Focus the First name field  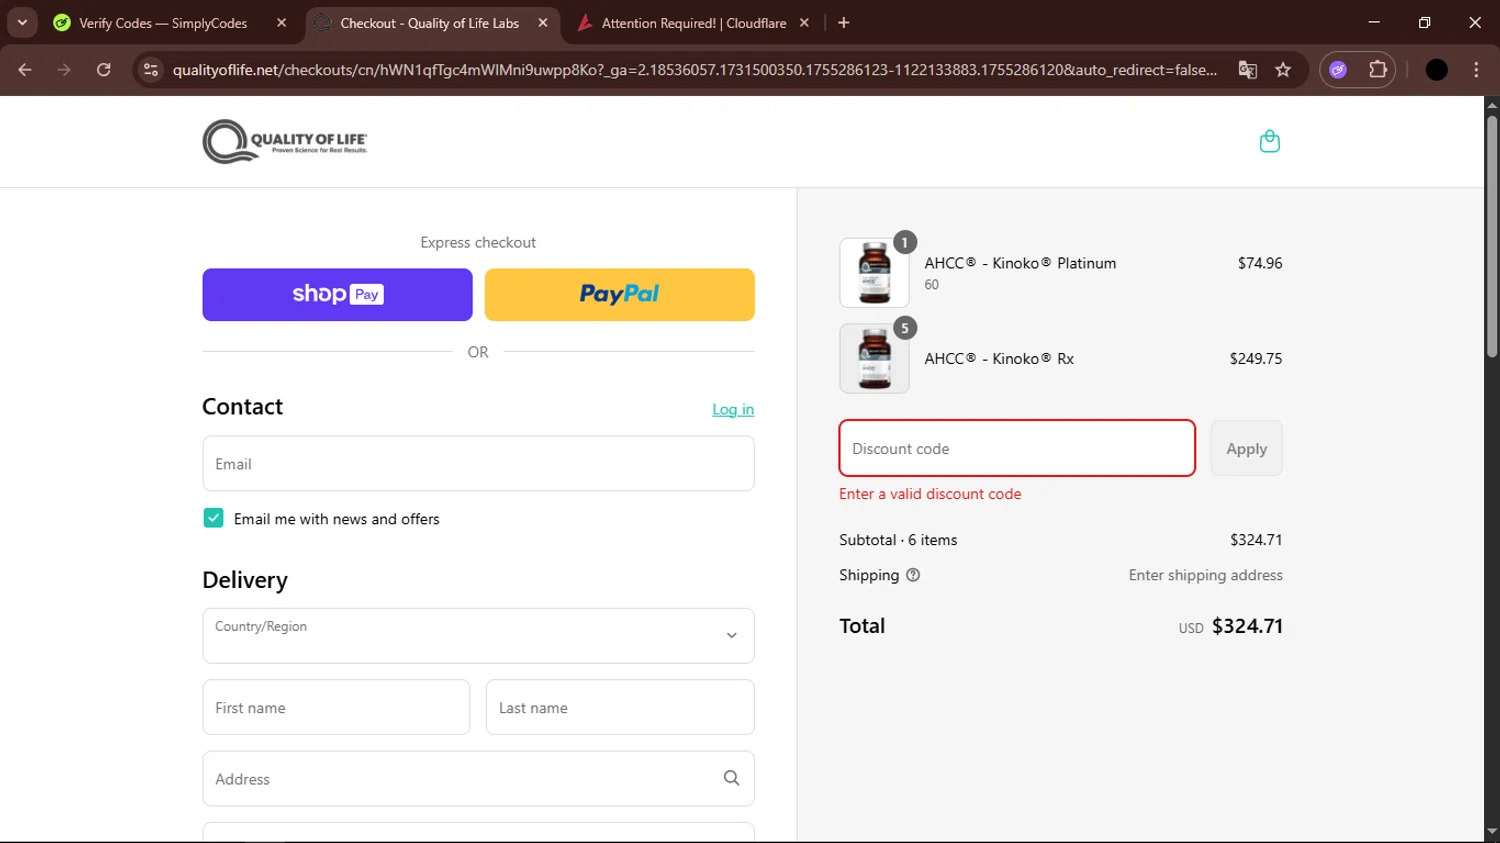336,707
